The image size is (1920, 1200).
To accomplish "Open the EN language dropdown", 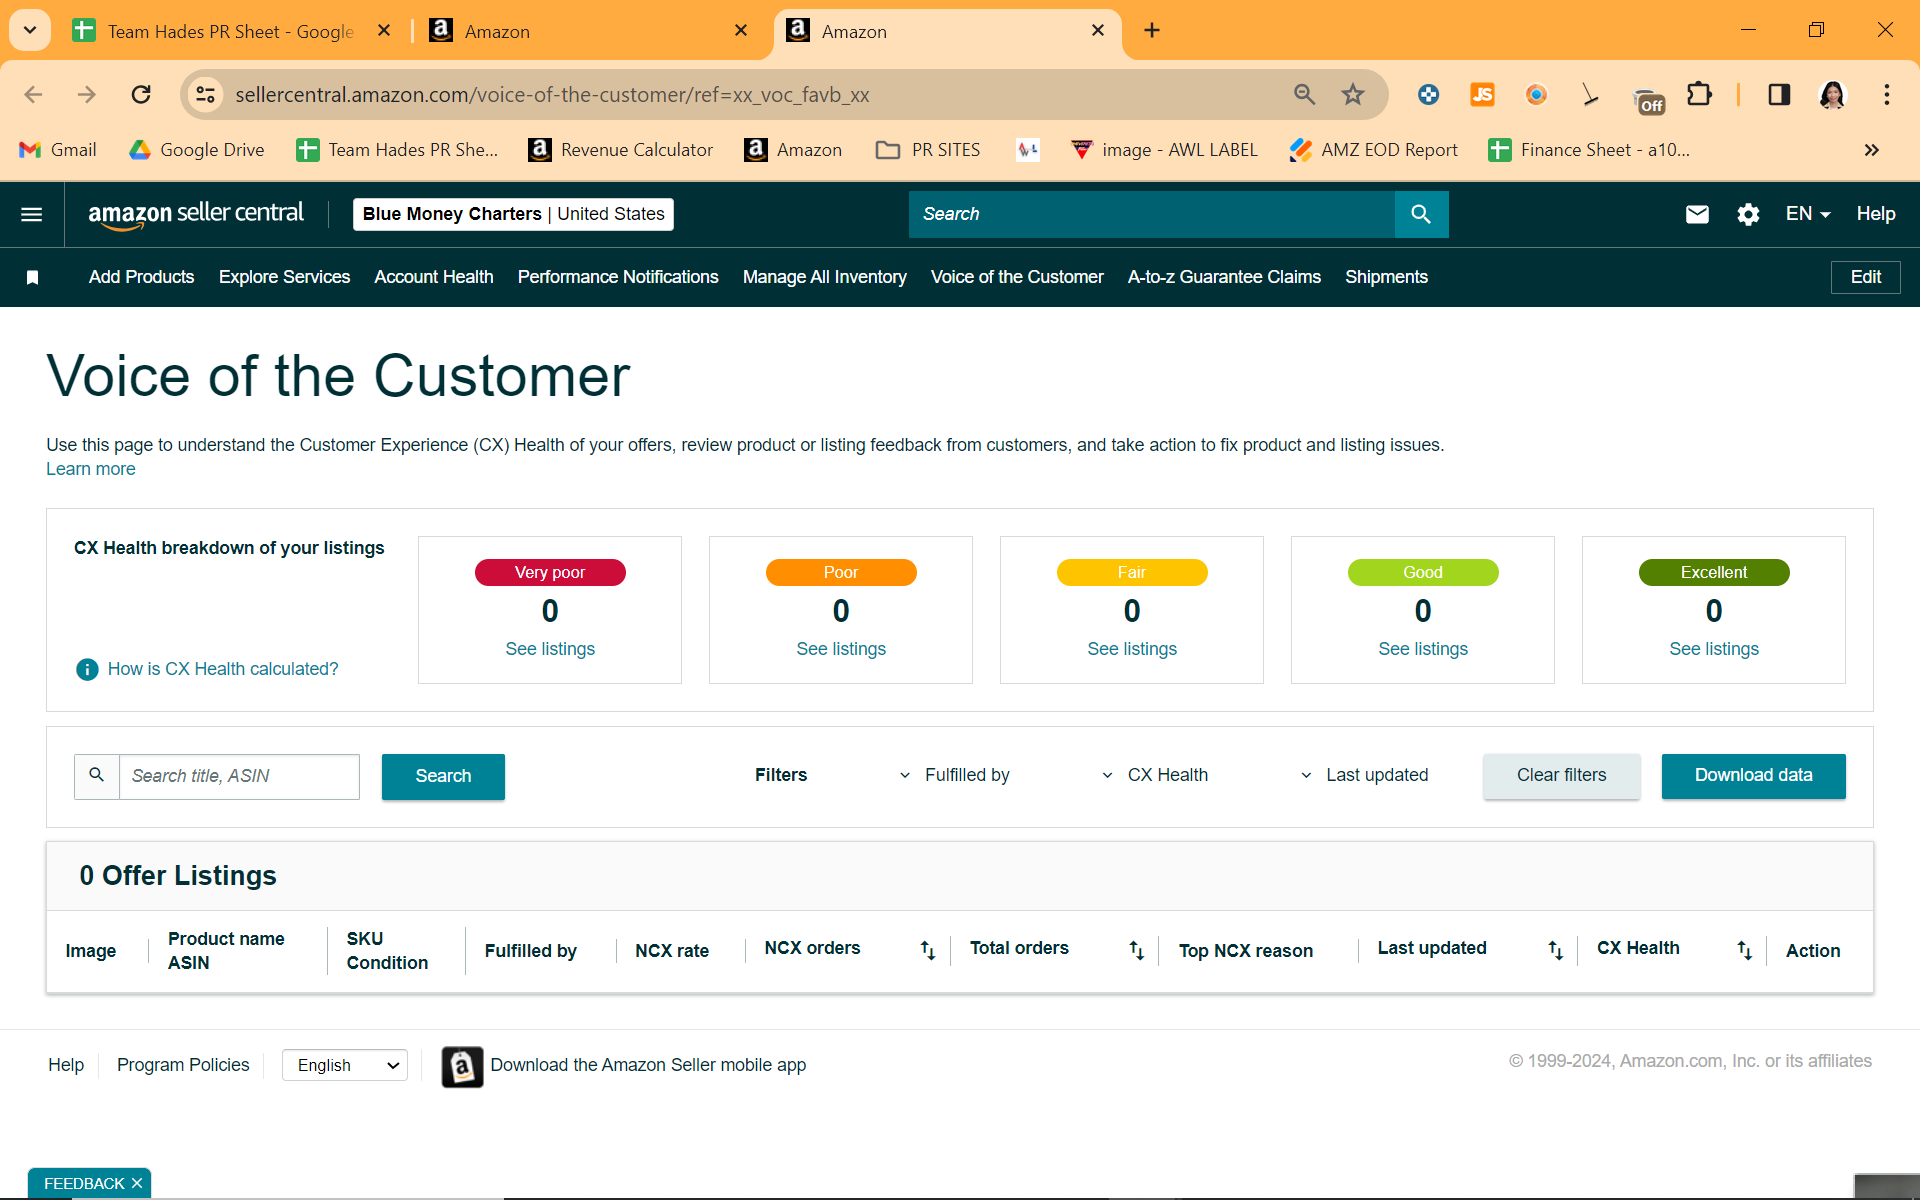I will click(1808, 214).
